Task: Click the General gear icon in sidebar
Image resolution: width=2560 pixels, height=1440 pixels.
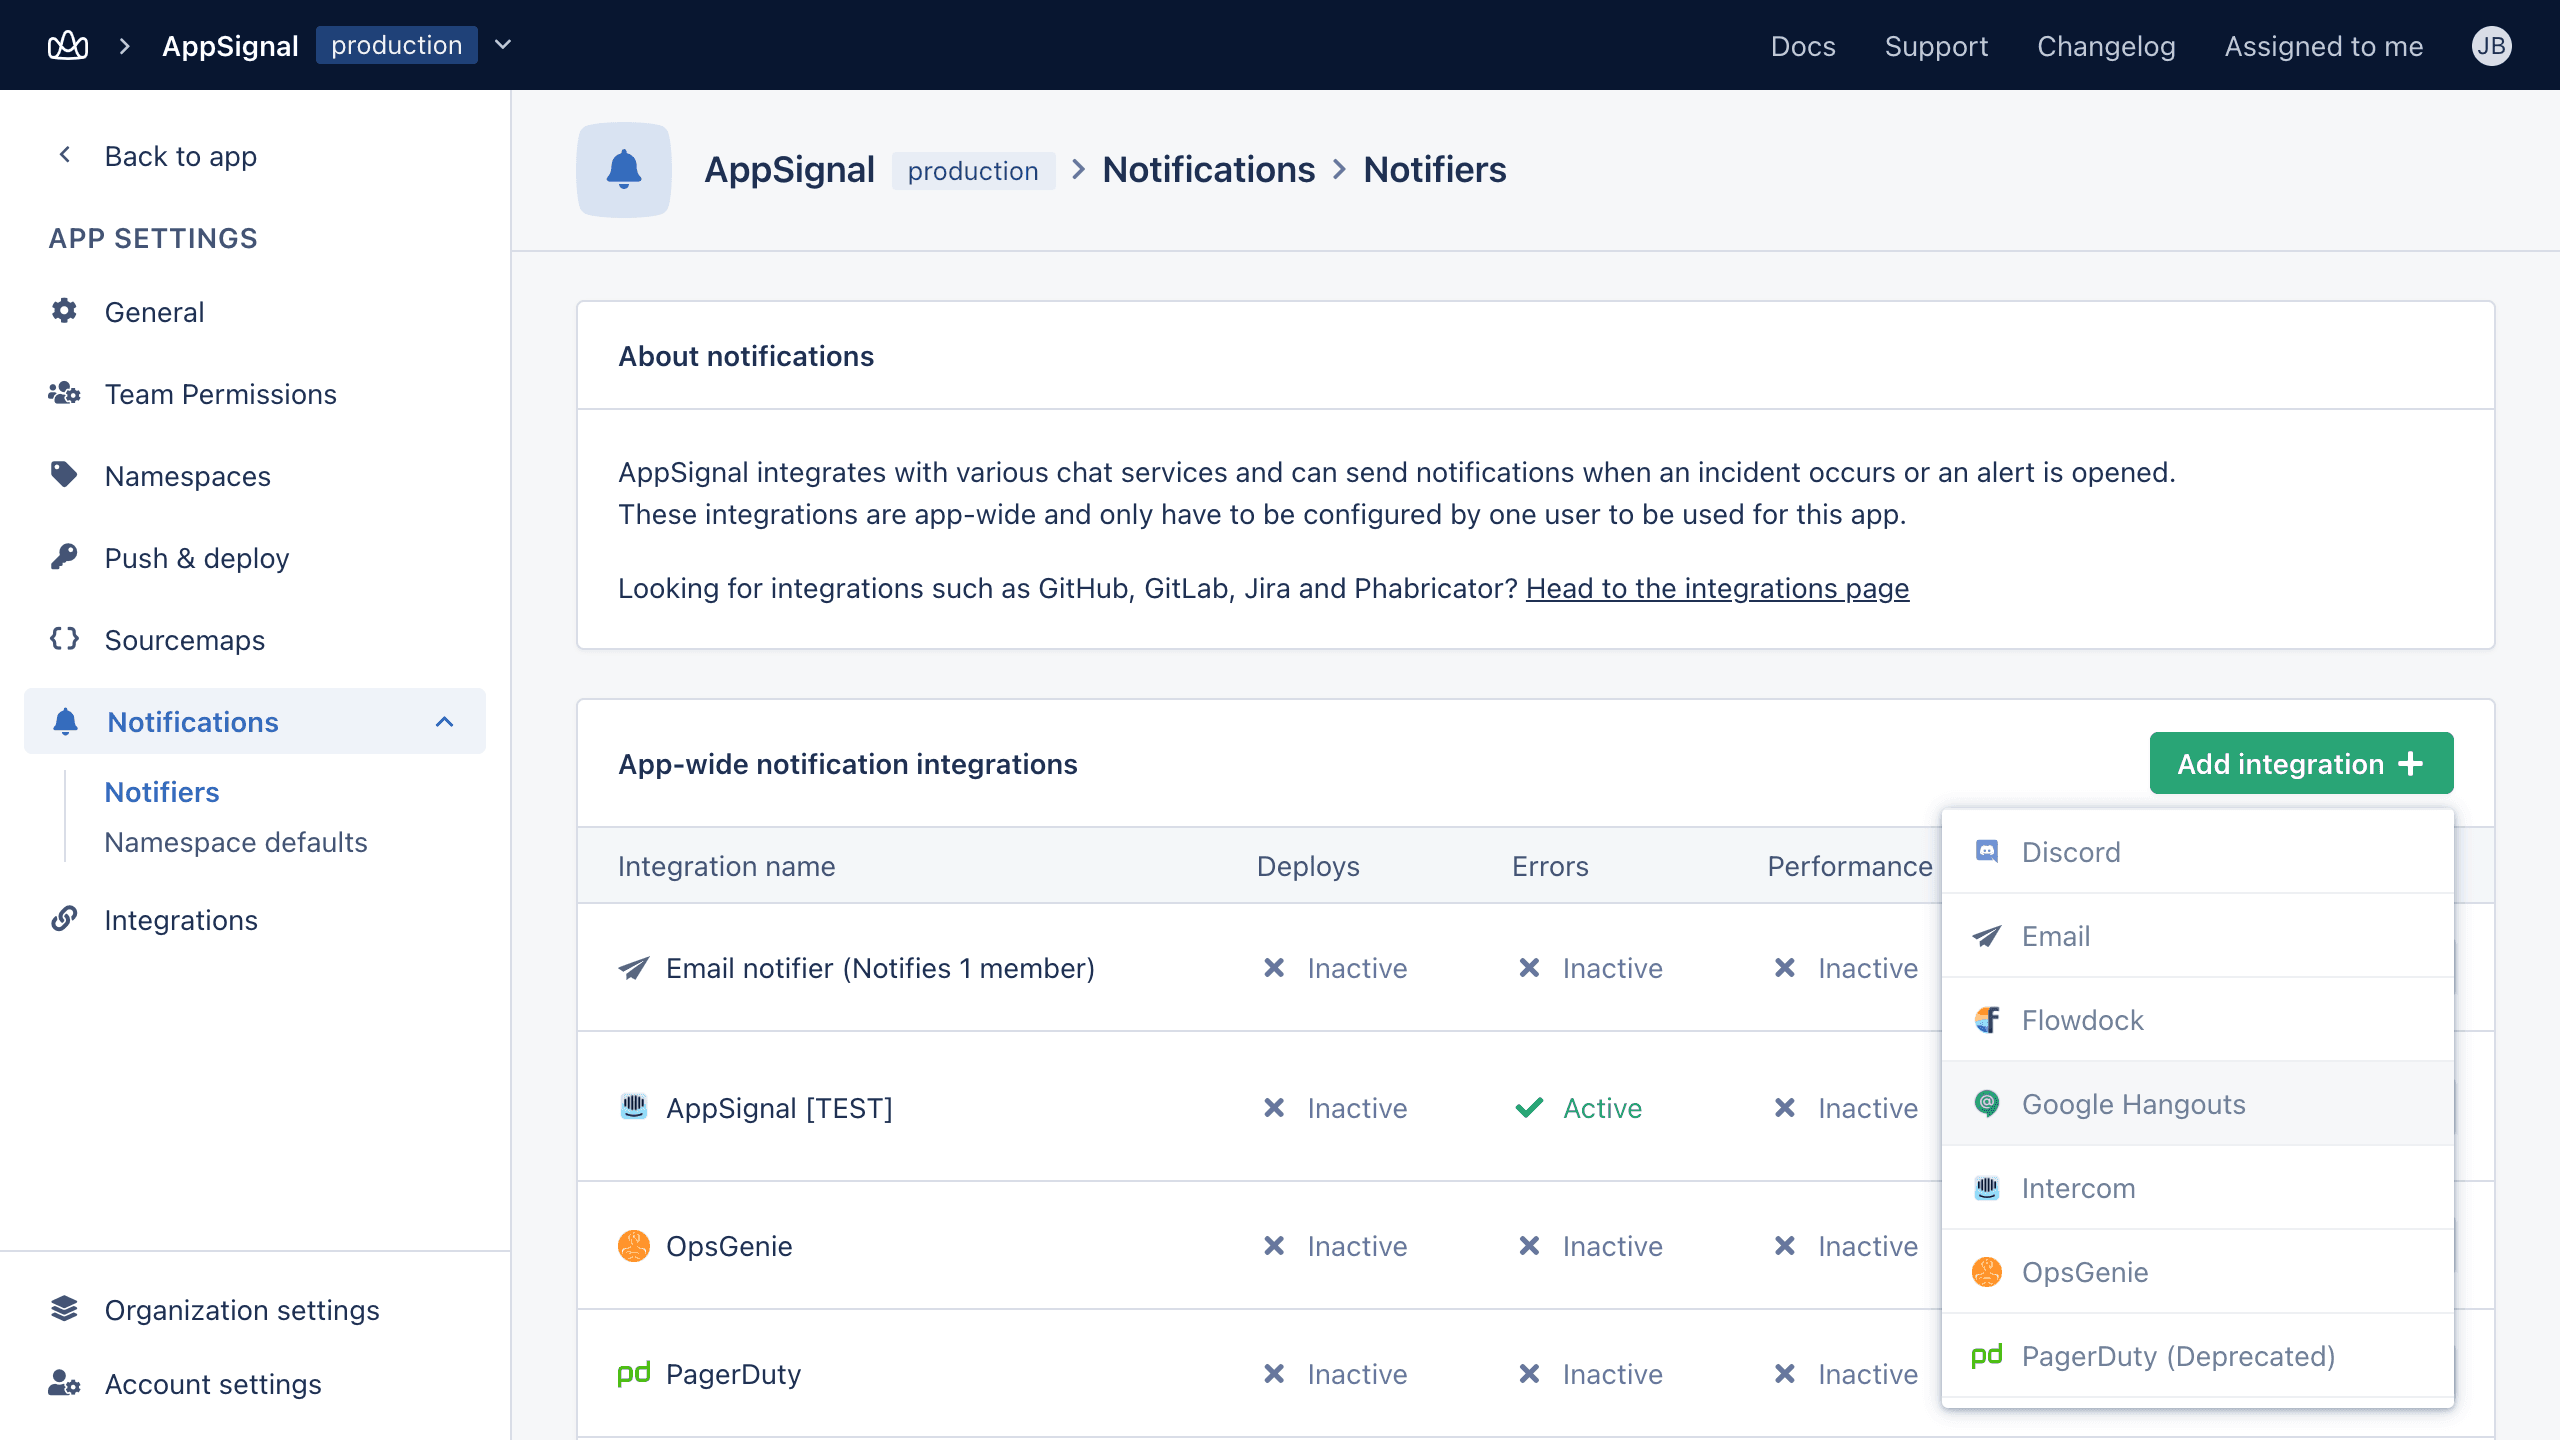Action: pos(64,311)
